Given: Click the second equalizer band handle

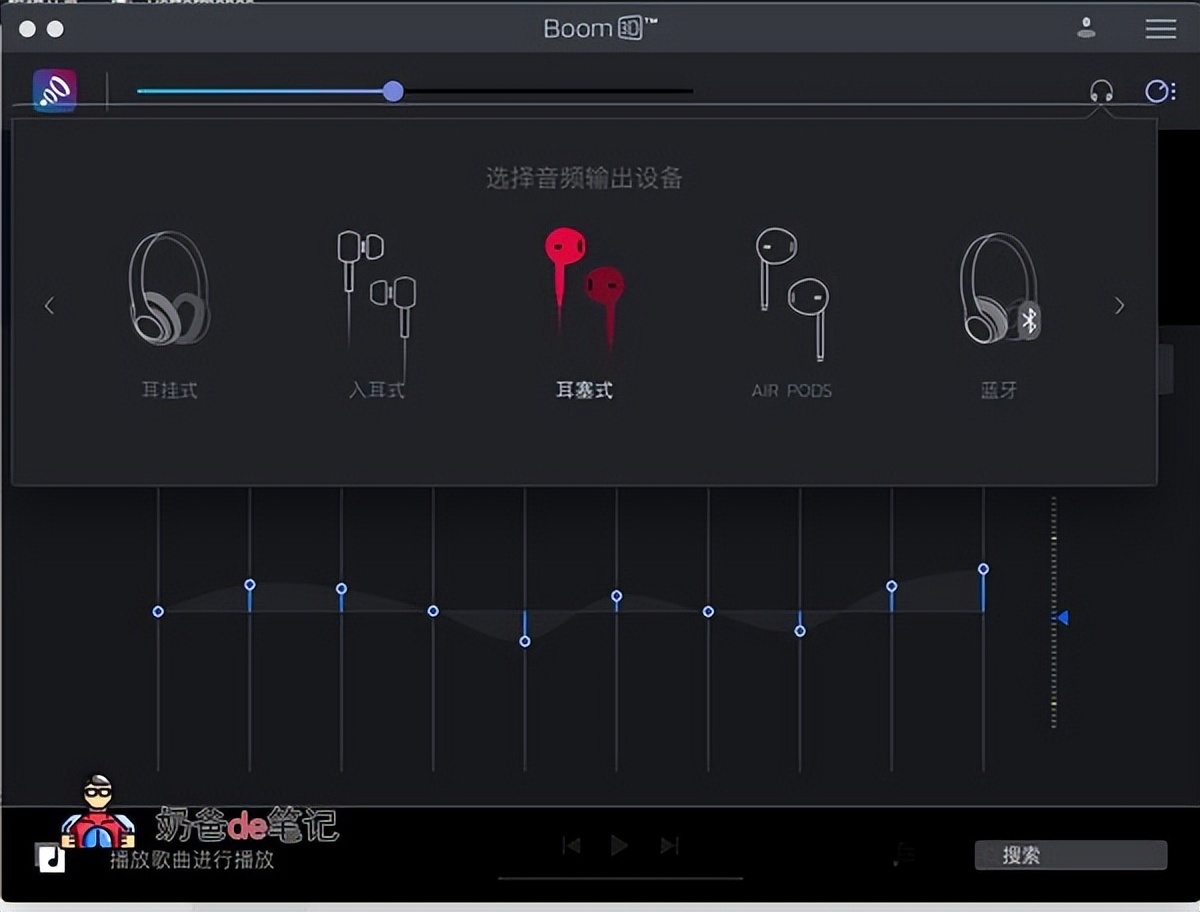Looking at the screenshot, I should [x=250, y=584].
